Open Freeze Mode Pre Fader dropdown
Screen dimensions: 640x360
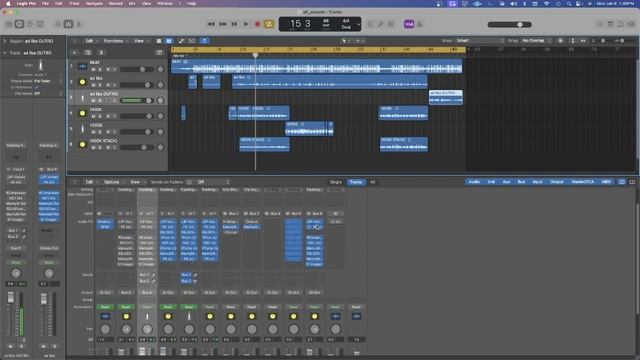[x=48, y=81]
